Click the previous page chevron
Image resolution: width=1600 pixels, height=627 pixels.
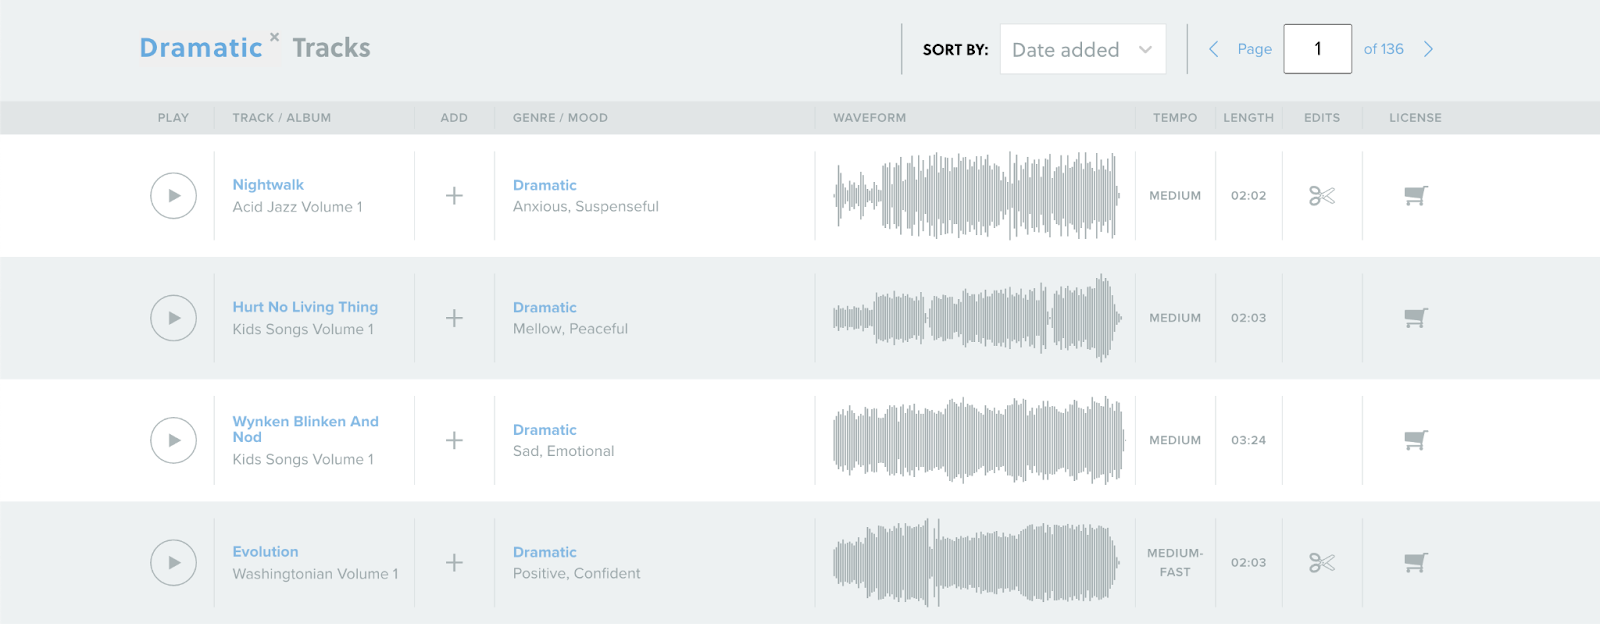[1213, 49]
